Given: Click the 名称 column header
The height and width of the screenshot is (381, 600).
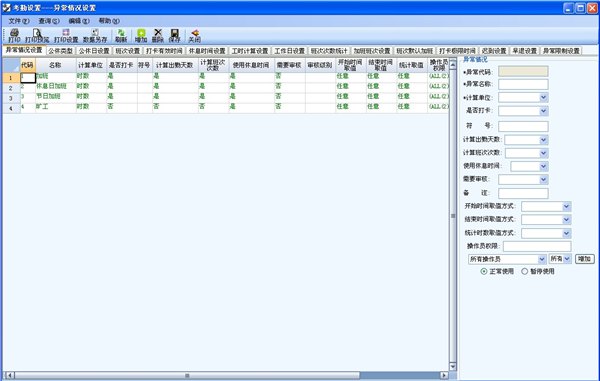Looking at the screenshot, I should coord(55,65).
